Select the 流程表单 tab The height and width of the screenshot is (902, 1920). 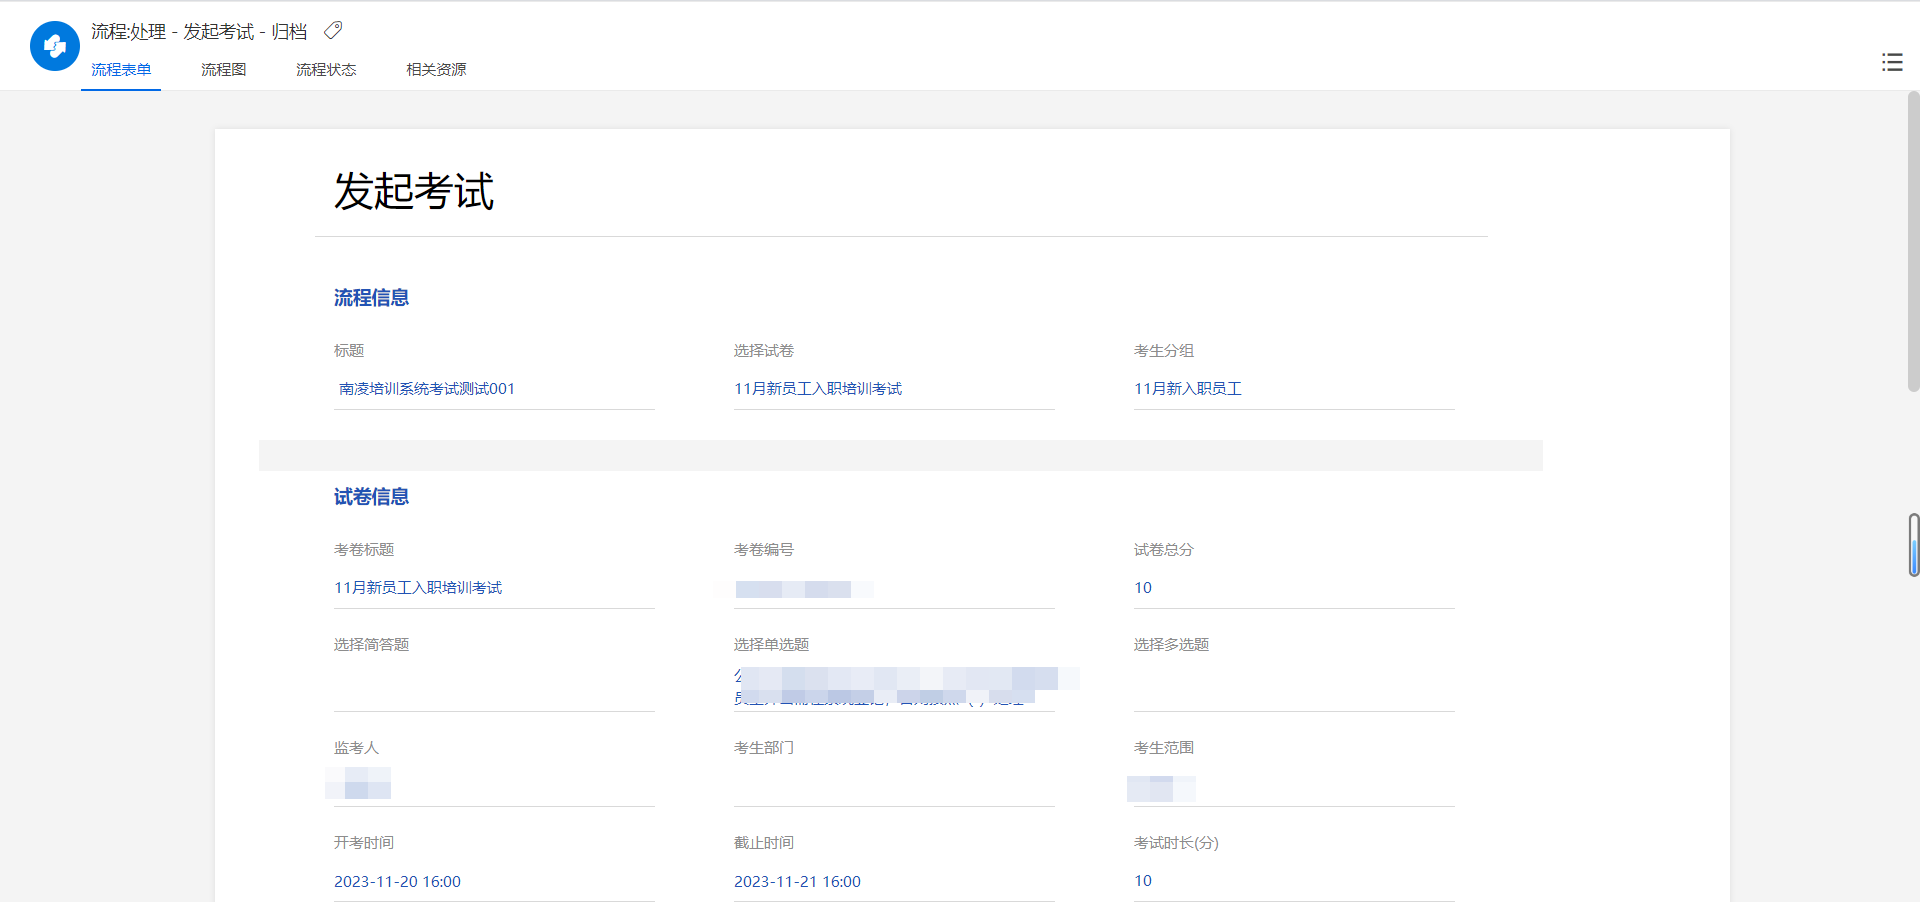tap(121, 69)
